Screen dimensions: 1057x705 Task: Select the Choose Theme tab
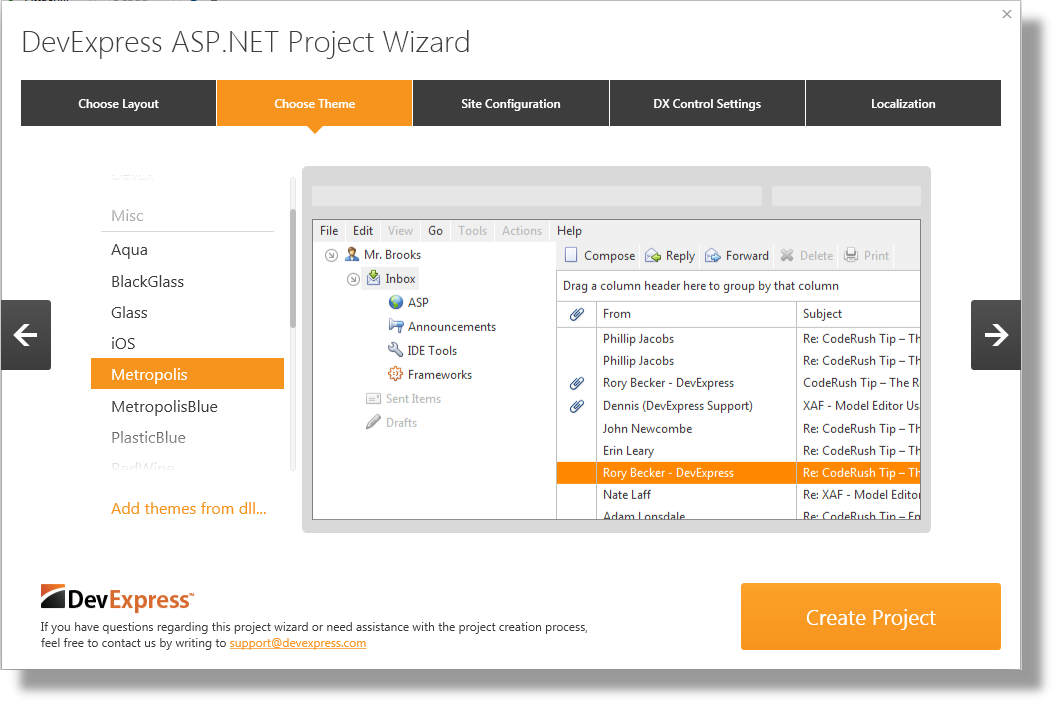314,103
